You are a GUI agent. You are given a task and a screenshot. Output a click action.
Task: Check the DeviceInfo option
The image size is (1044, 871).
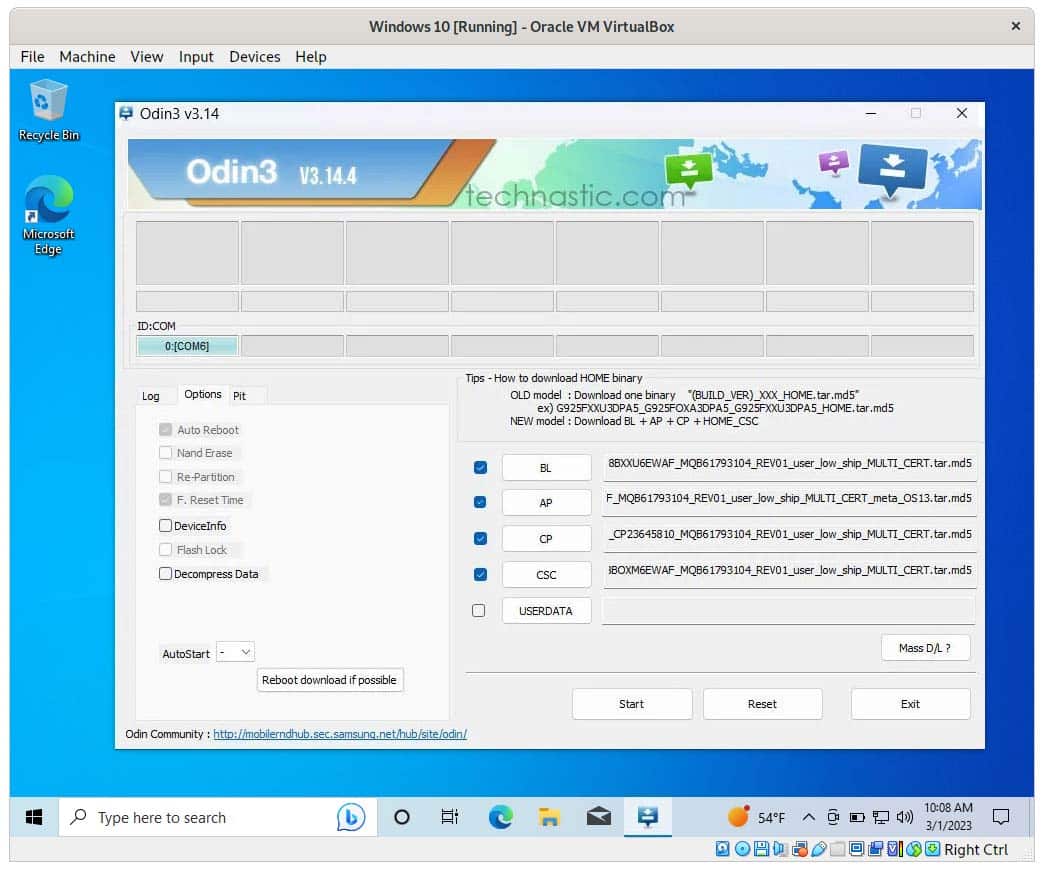[x=165, y=525]
